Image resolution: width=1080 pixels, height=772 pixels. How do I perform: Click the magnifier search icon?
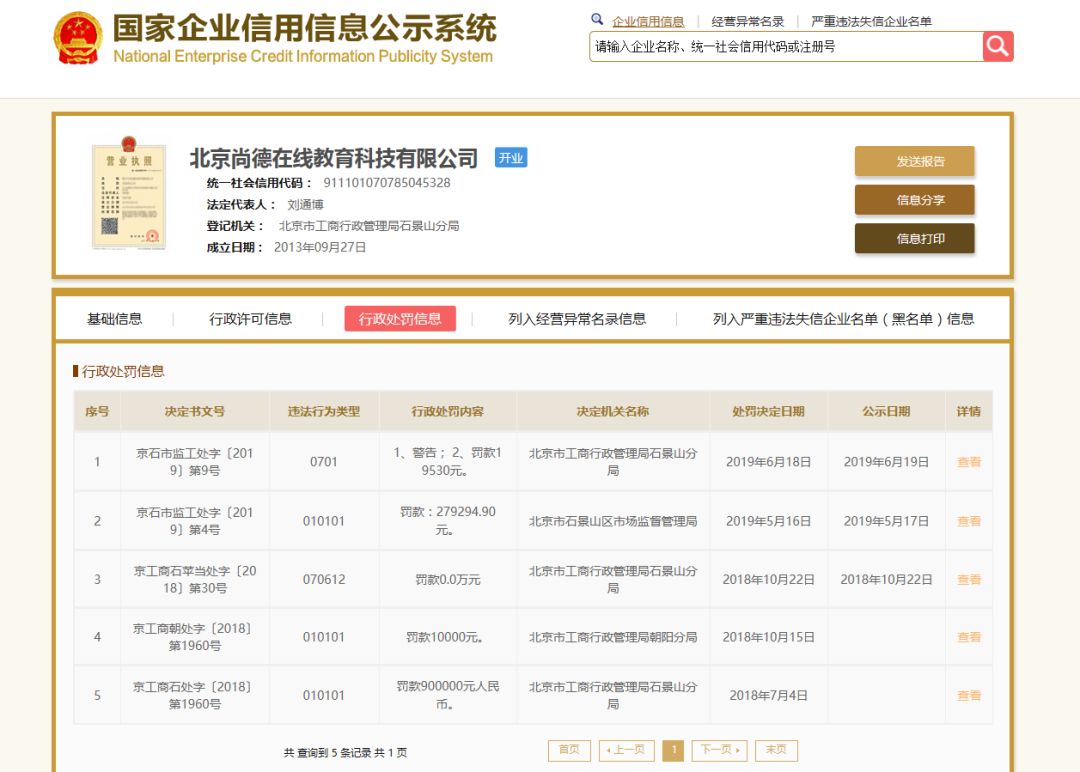(x=997, y=46)
